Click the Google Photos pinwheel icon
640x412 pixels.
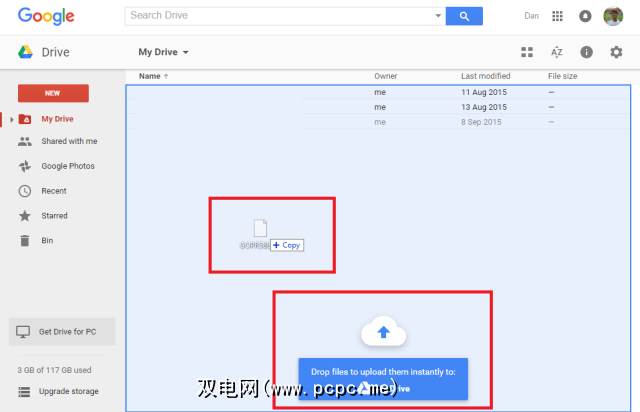(24, 166)
